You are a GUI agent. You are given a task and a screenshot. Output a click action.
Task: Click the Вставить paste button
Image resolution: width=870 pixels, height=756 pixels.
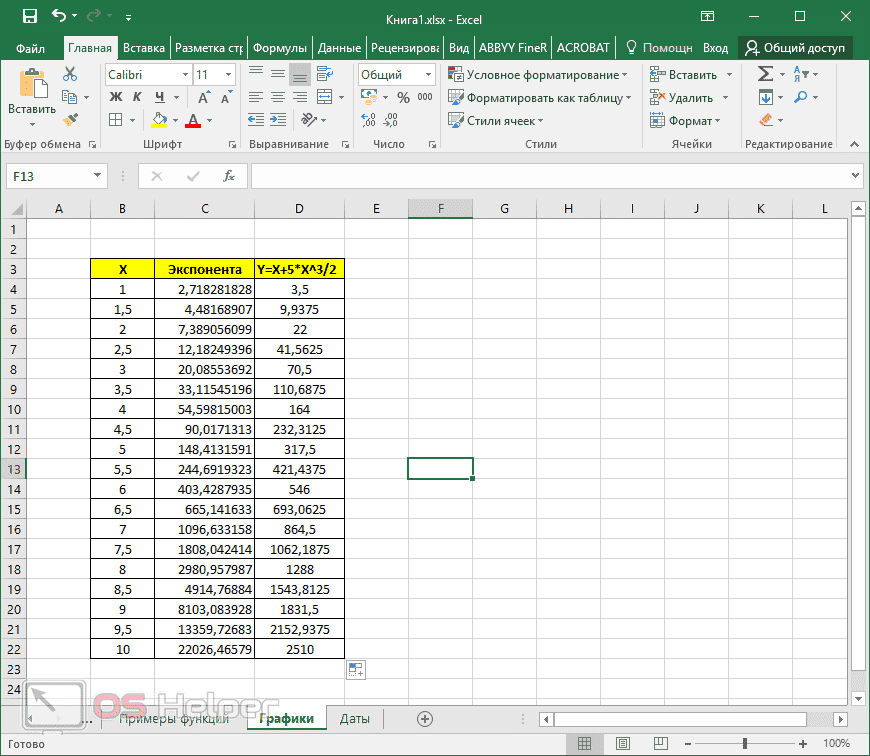click(x=31, y=100)
